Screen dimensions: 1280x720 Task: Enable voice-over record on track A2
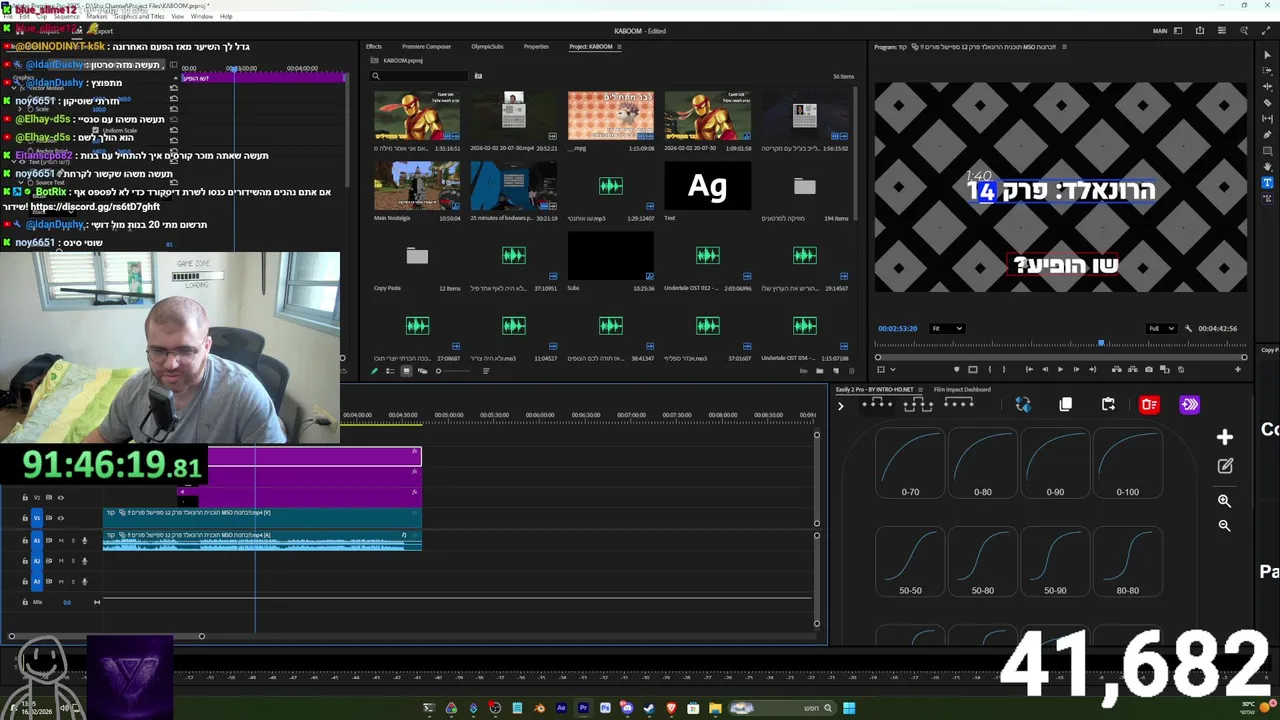(84, 561)
